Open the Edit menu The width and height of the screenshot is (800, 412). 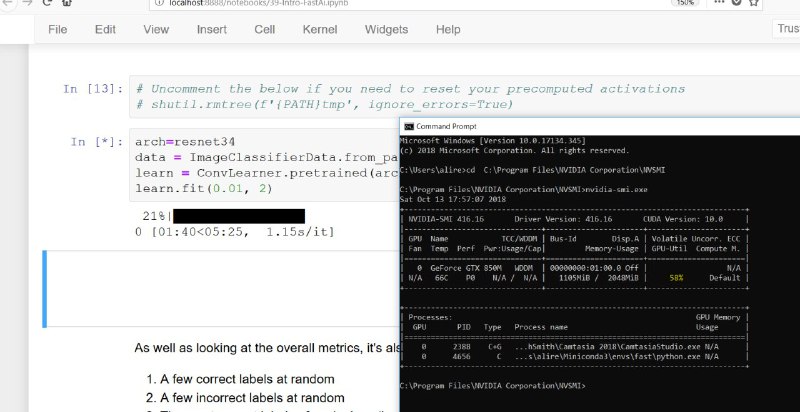(x=105, y=30)
